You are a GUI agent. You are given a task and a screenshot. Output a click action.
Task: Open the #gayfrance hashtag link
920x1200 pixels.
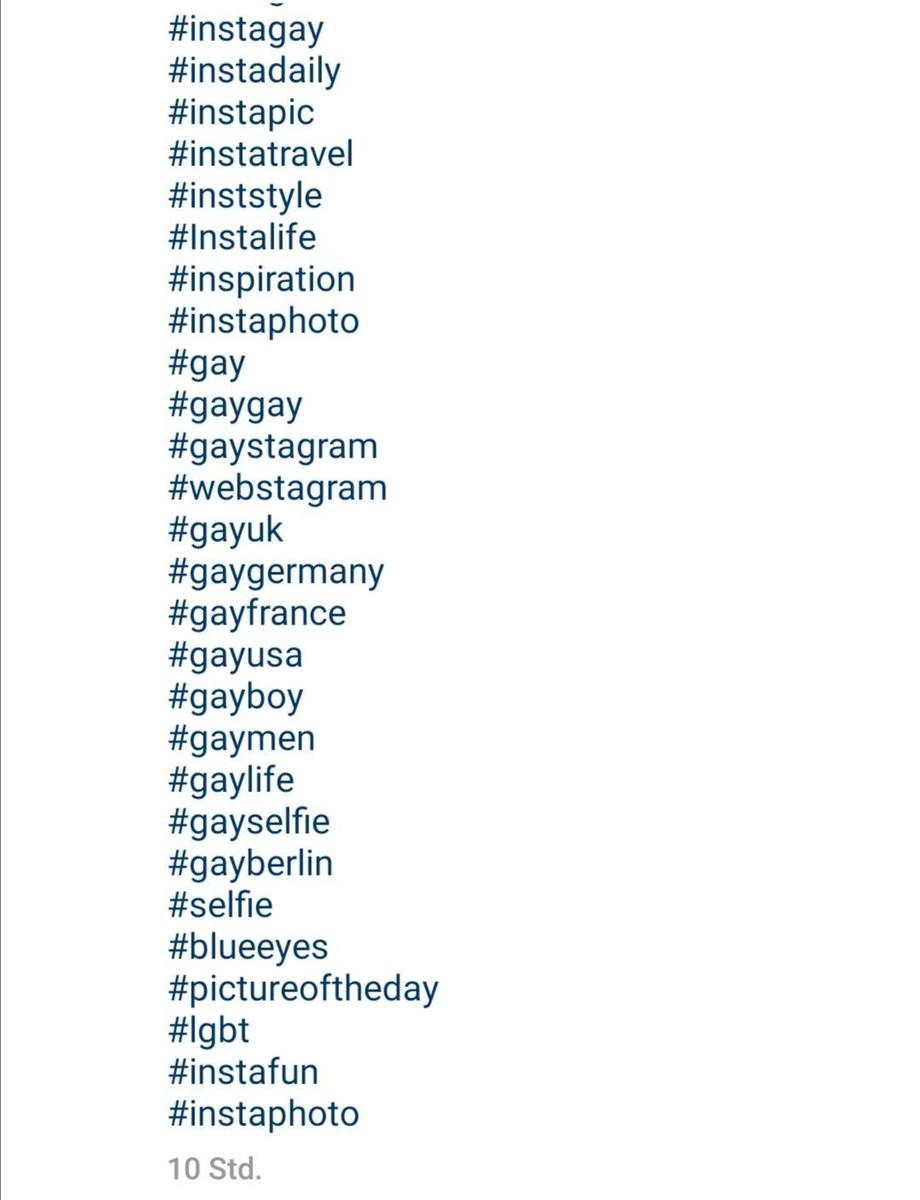coord(257,613)
